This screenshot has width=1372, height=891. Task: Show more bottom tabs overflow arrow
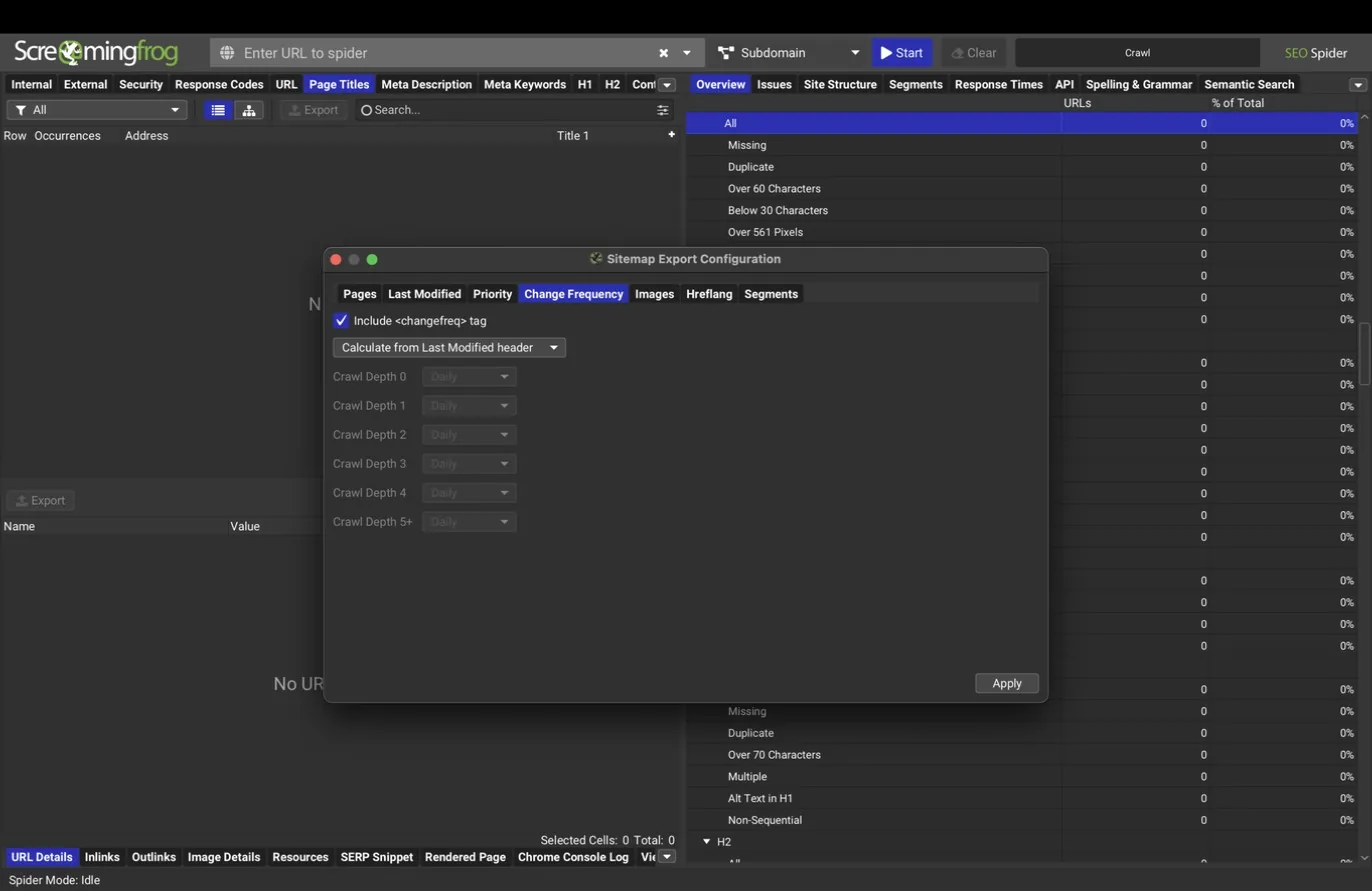667,857
